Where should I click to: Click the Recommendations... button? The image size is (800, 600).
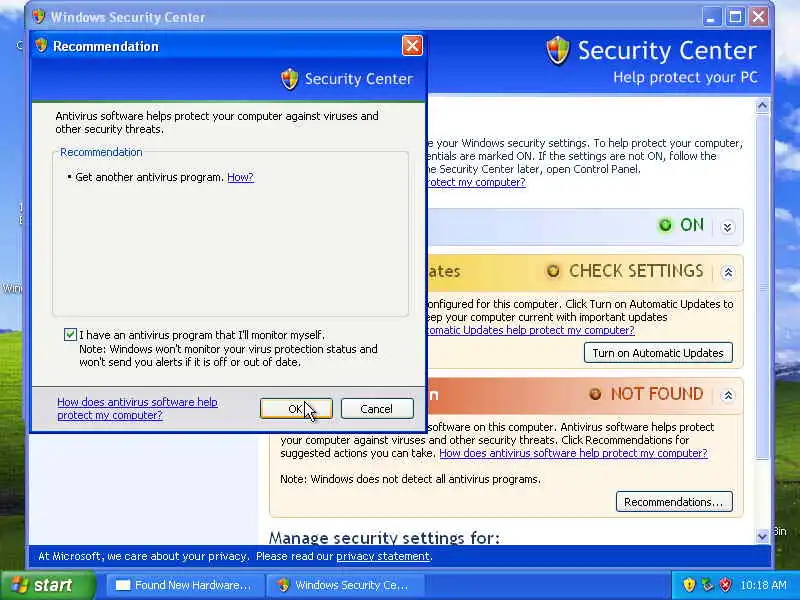[x=674, y=502]
